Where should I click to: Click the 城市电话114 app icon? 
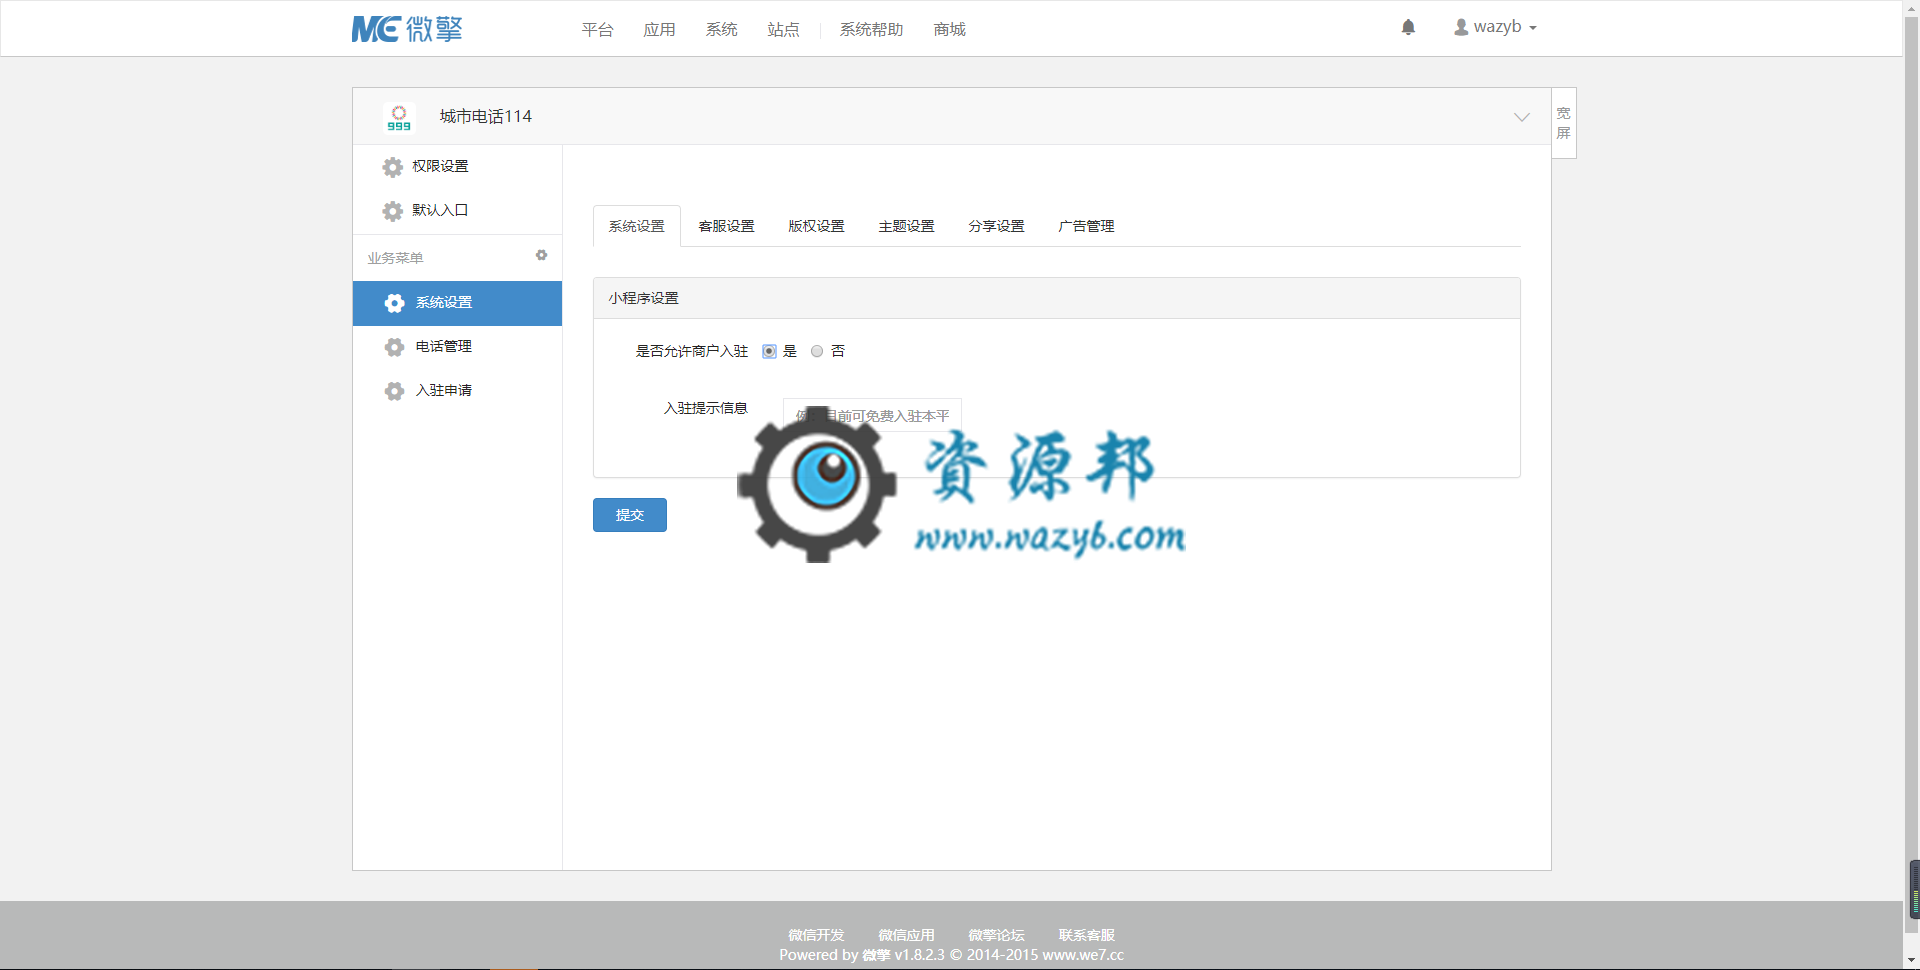[x=399, y=117]
